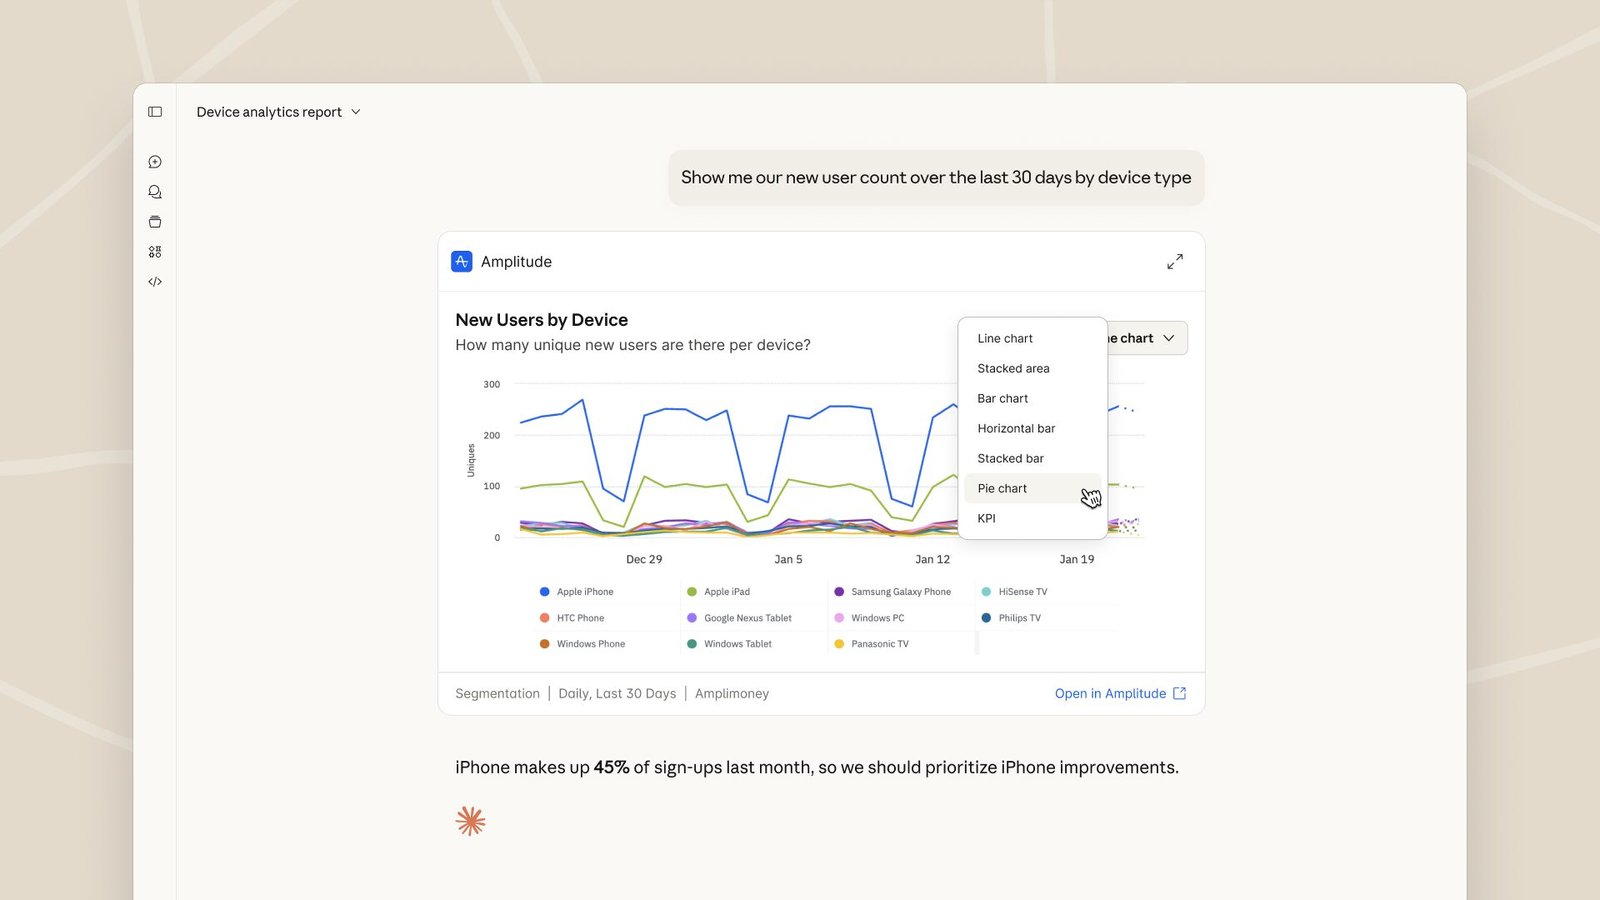
Task: Select Pie chart from the menu
Action: click(1002, 488)
